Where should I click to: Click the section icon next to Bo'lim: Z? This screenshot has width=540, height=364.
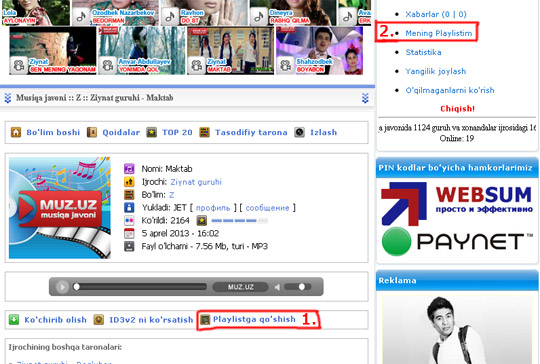(x=129, y=195)
